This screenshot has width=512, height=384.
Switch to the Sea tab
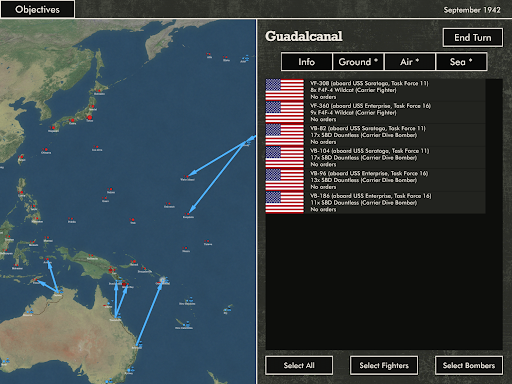461,62
